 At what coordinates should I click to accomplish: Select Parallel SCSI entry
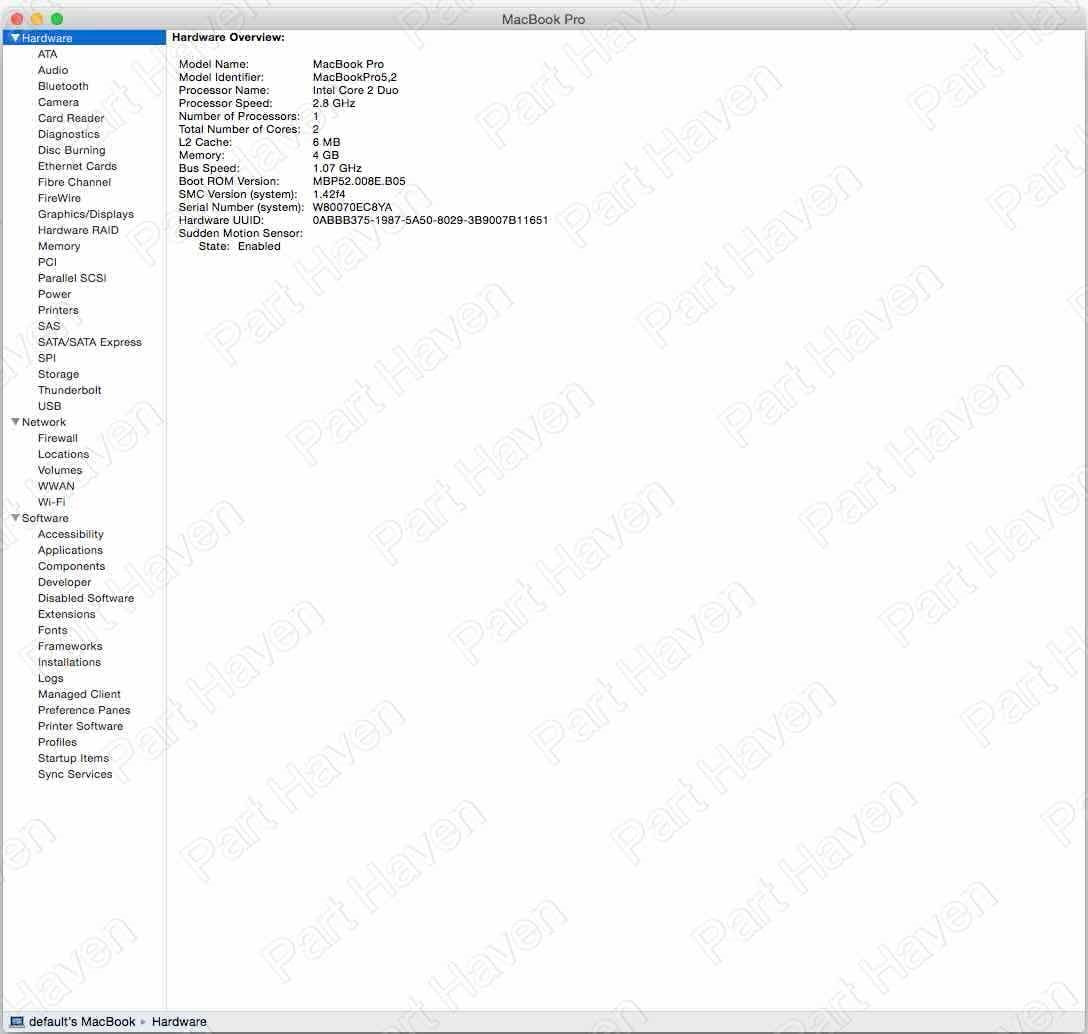72,278
